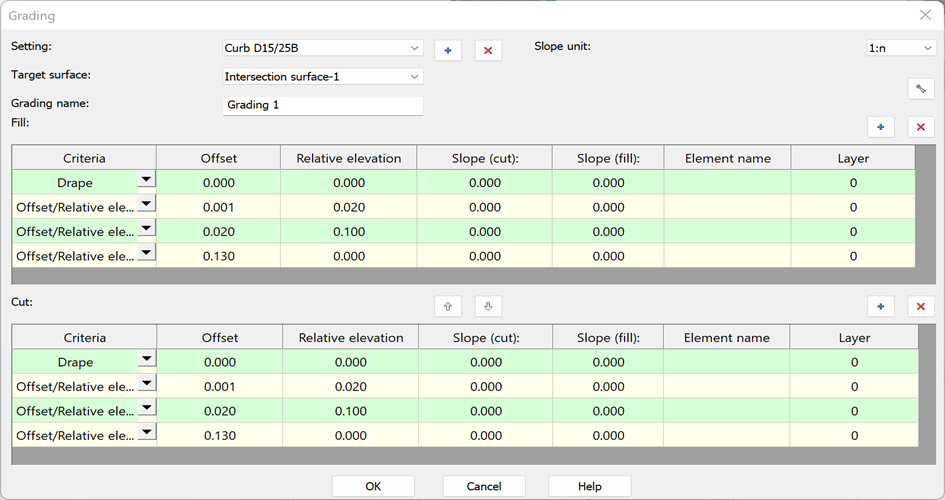Click the Cancel button
This screenshot has height=500, width=945.
[484, 486]
